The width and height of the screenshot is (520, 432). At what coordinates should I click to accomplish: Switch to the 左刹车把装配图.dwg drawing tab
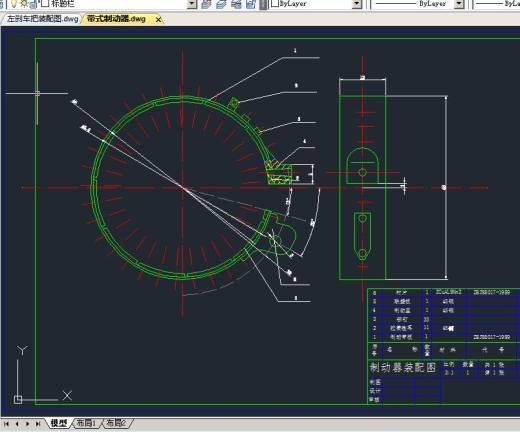(42, 19)
